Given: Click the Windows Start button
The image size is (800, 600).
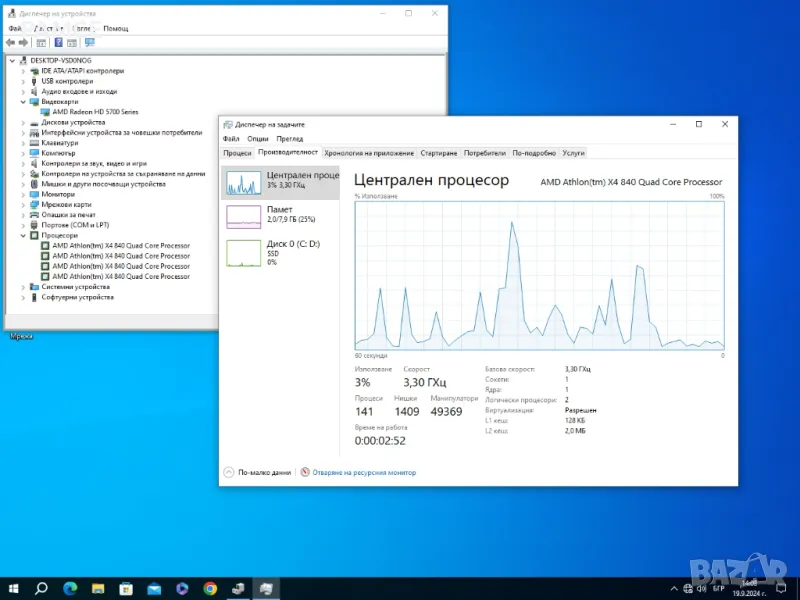Looking at the screenshot, I should pos(14,588).
